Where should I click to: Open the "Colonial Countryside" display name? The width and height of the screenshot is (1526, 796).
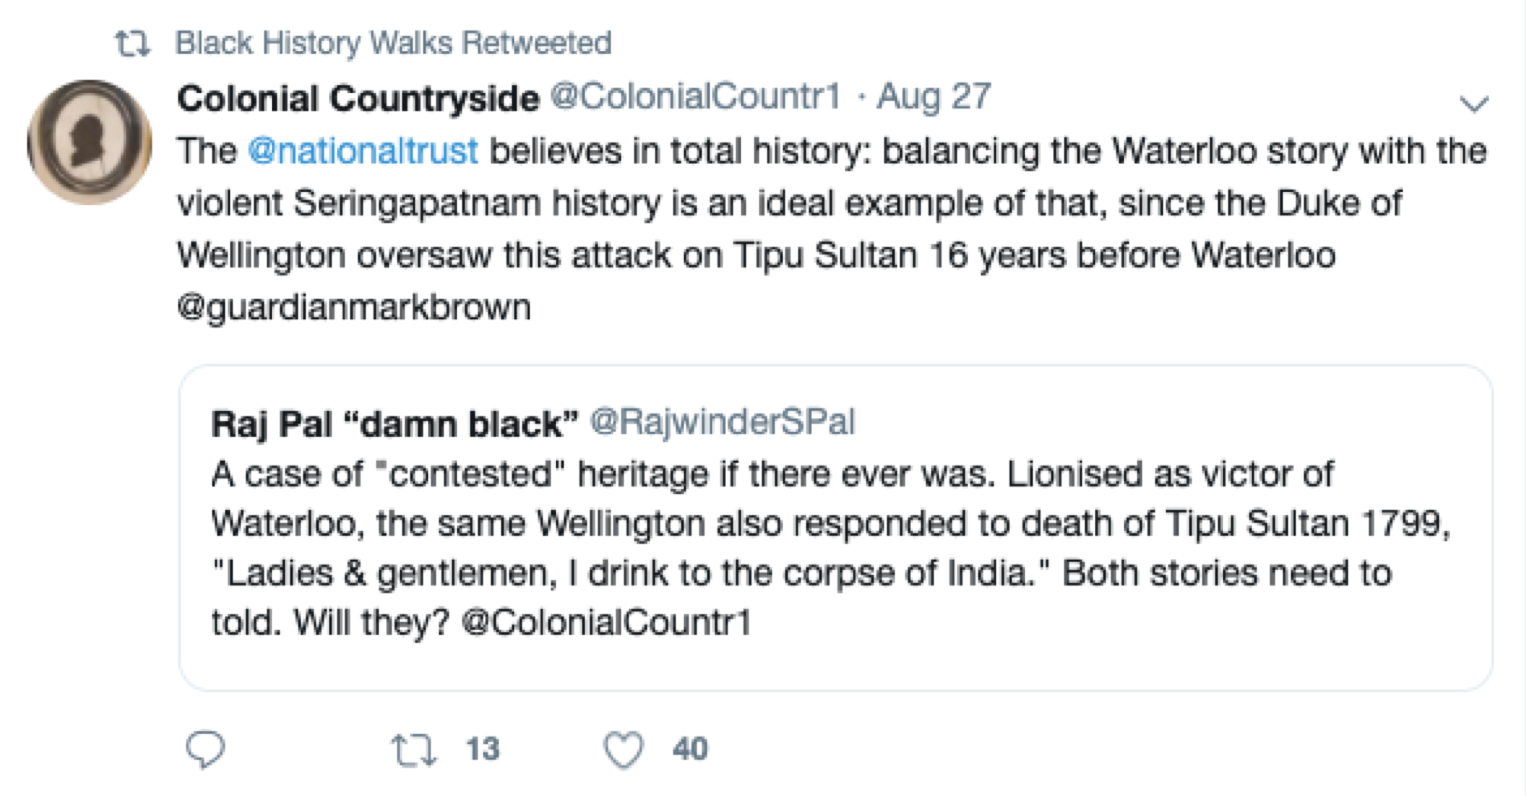coord(358,98)
